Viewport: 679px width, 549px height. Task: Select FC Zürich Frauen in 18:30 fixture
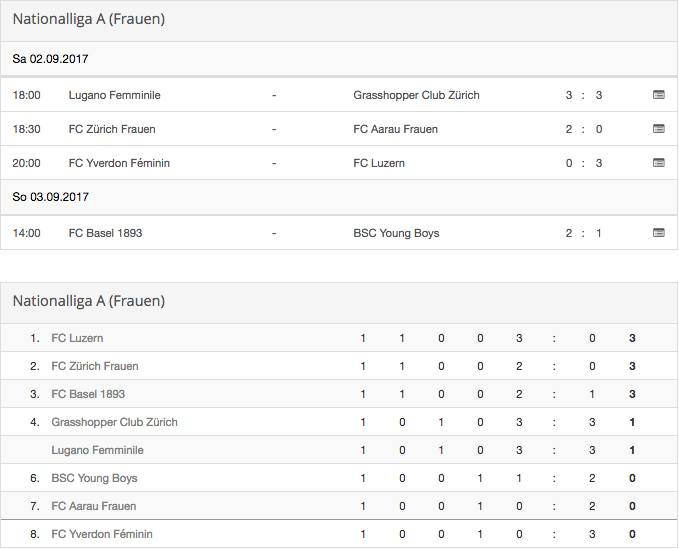point(112,129)
